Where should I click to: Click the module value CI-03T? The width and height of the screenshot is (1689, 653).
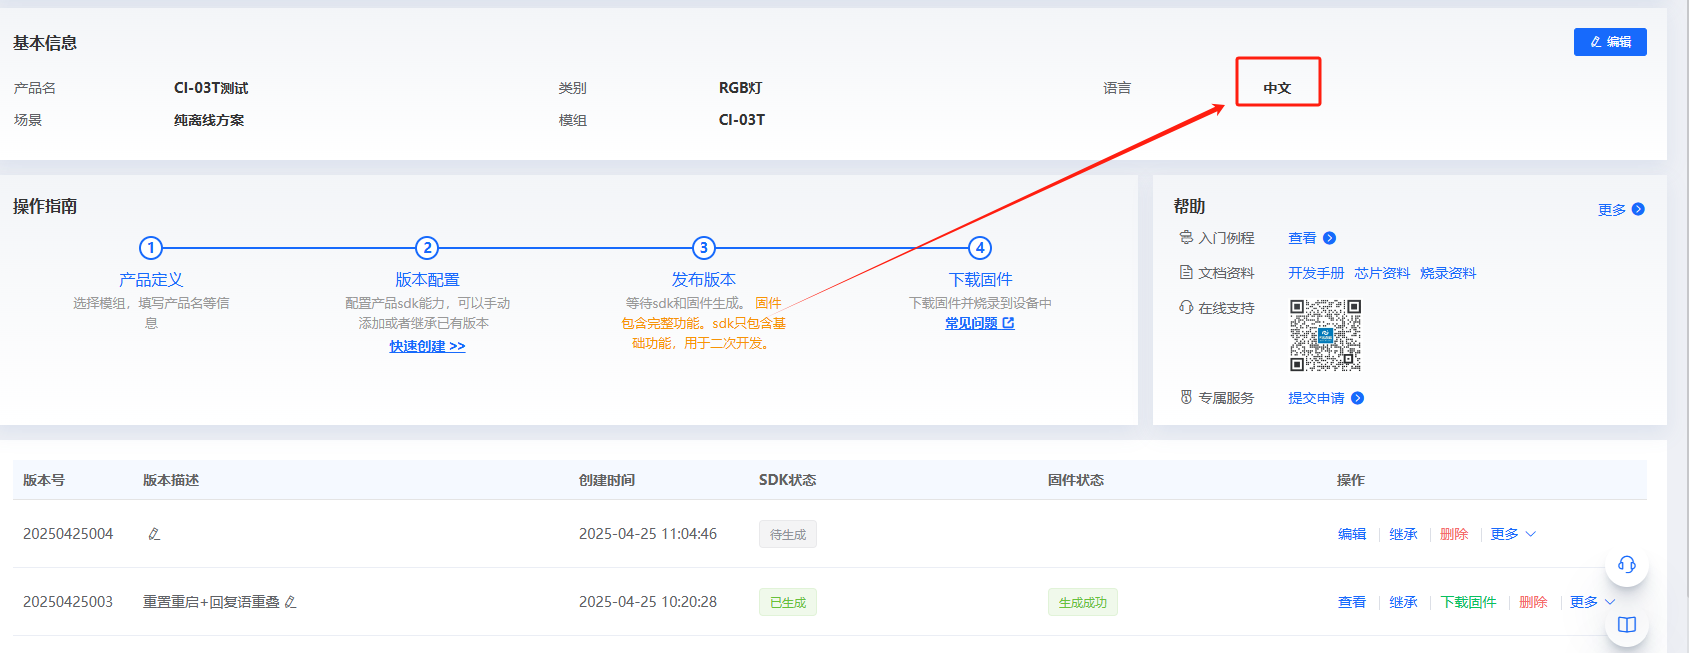pyautogui.click(x=742, y=120)
